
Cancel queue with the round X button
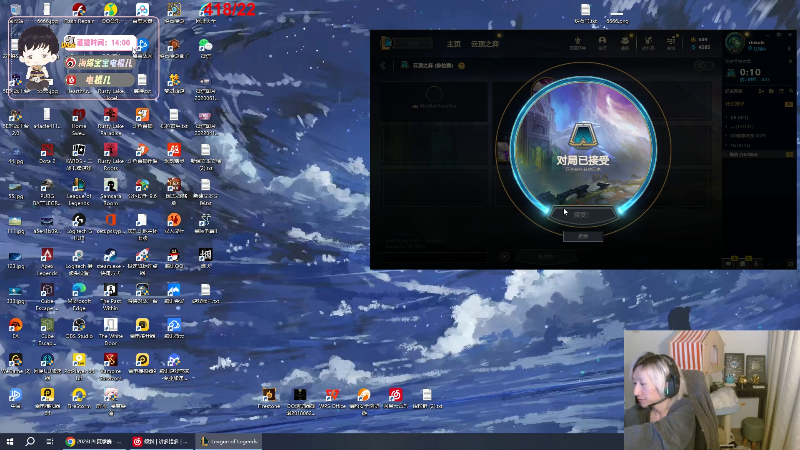pos(505,257)
